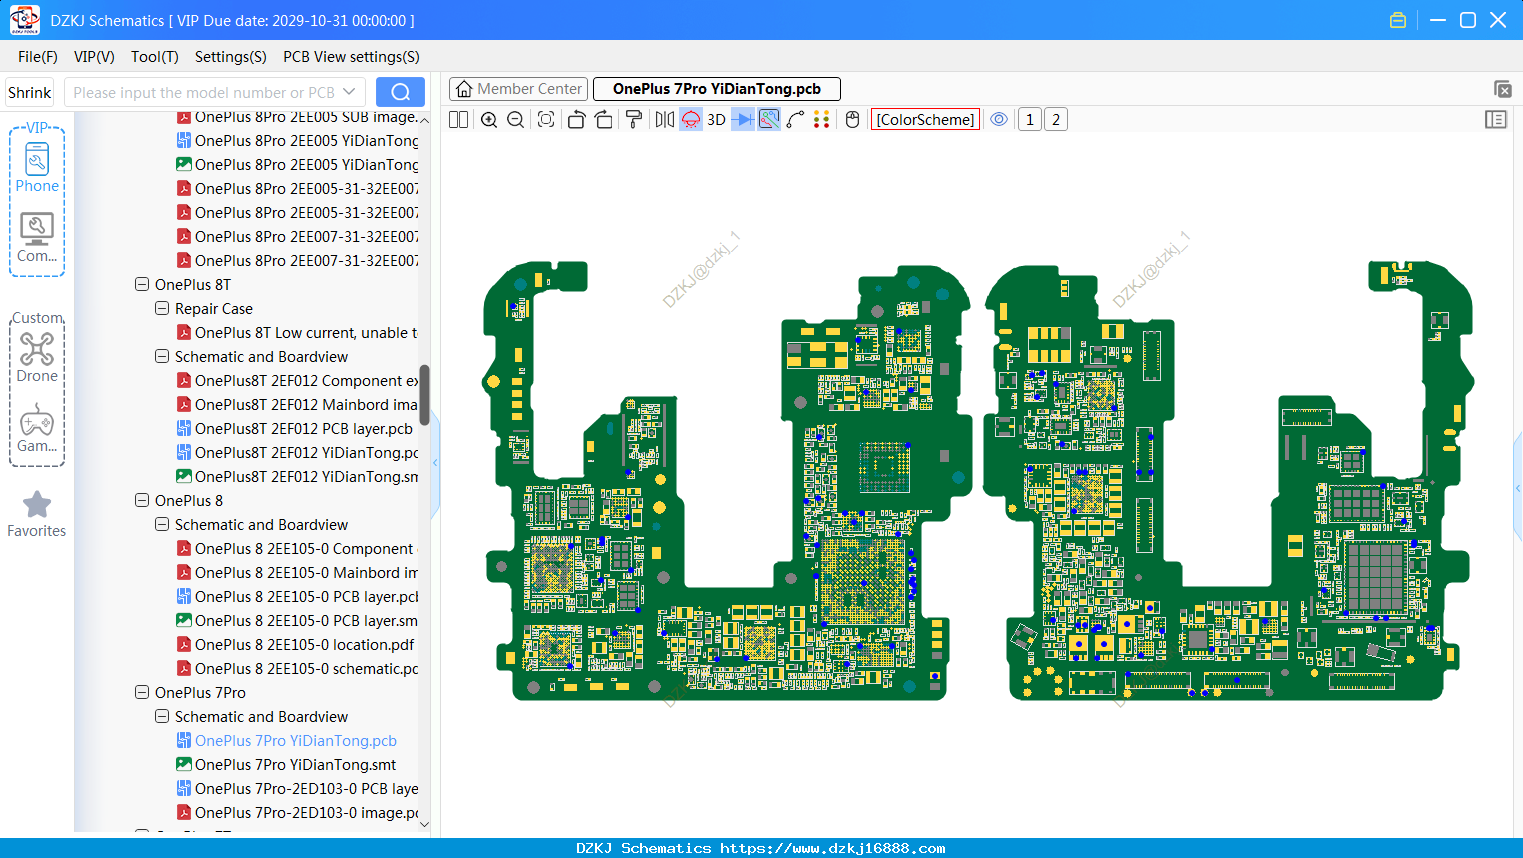Image resolution: width=1523 pixels, height=858 pixels.
Task: Show layer 2 of the board
Action: [1056, 120]
